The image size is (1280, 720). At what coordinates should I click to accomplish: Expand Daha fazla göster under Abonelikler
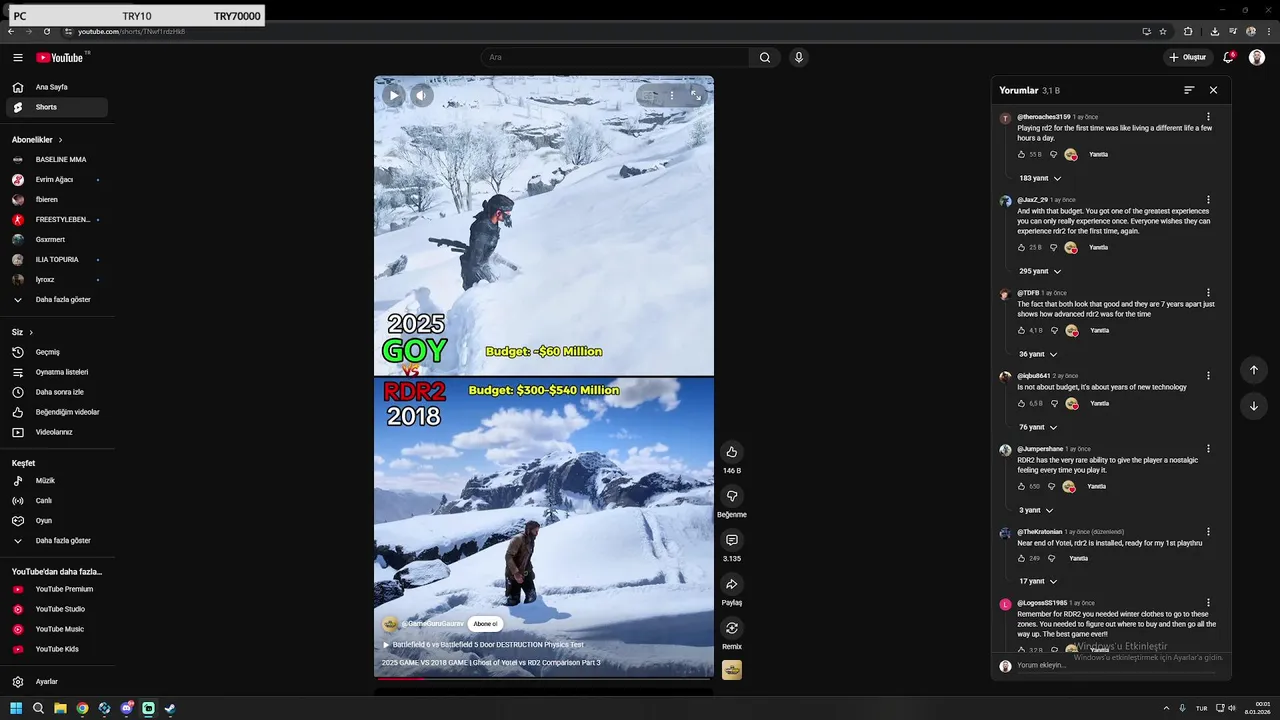[x=57, y=300]
